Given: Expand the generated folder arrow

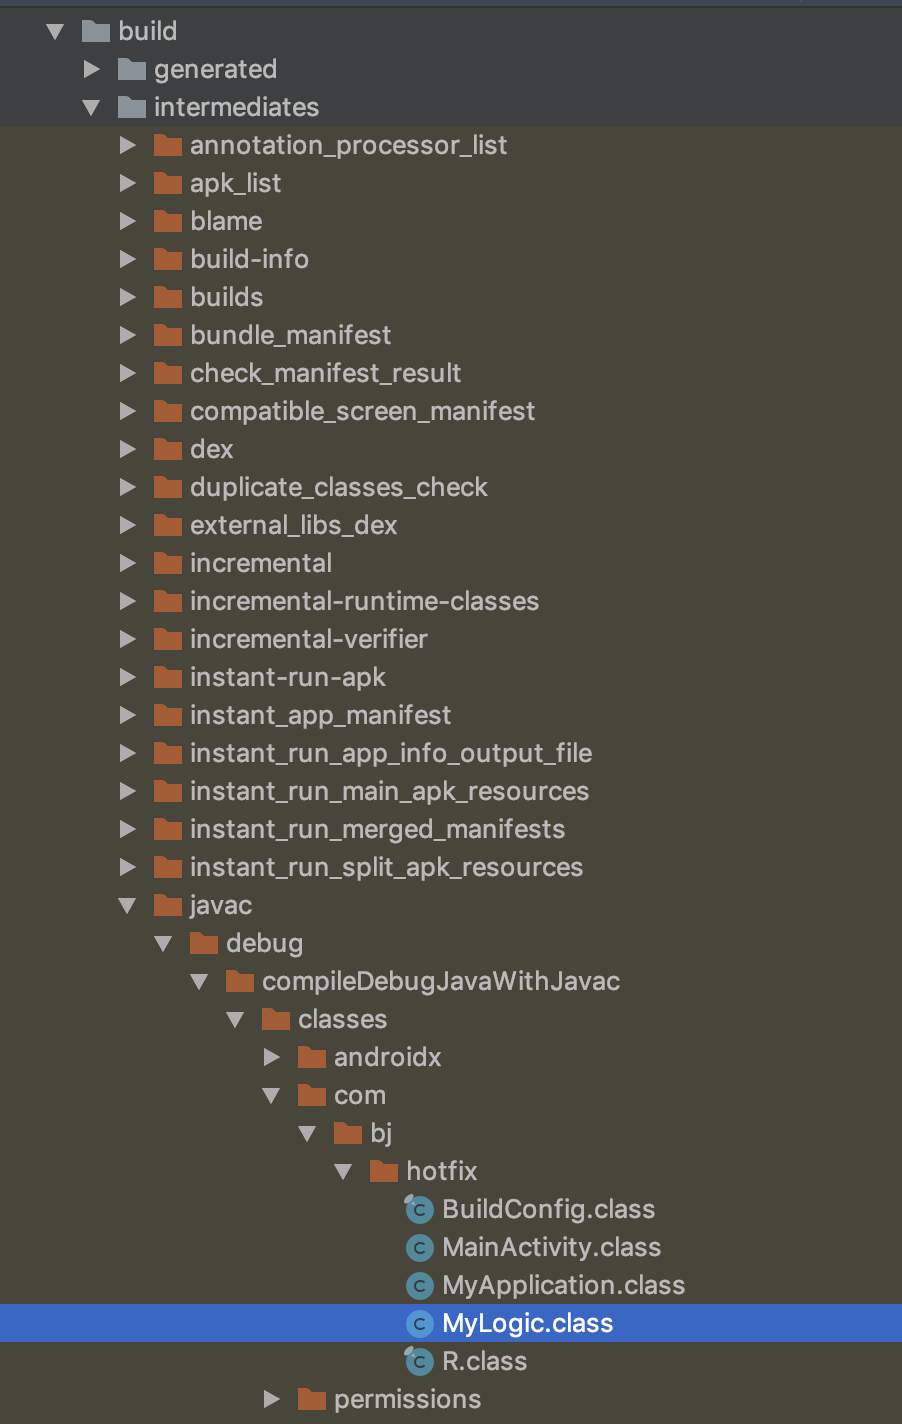Looking at the screenshot, I should 92,69.
